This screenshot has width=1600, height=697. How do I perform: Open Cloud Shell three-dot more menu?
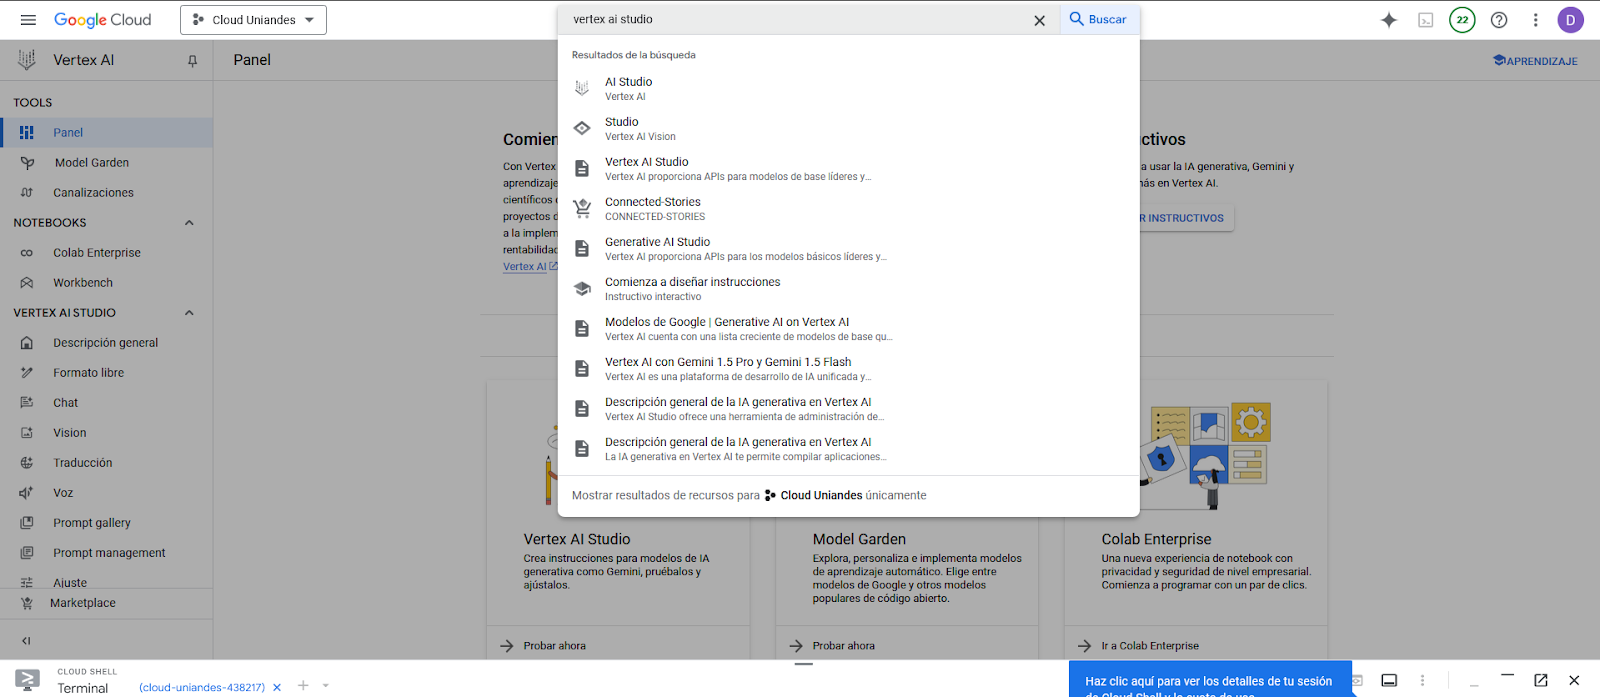click(1422, 680)
